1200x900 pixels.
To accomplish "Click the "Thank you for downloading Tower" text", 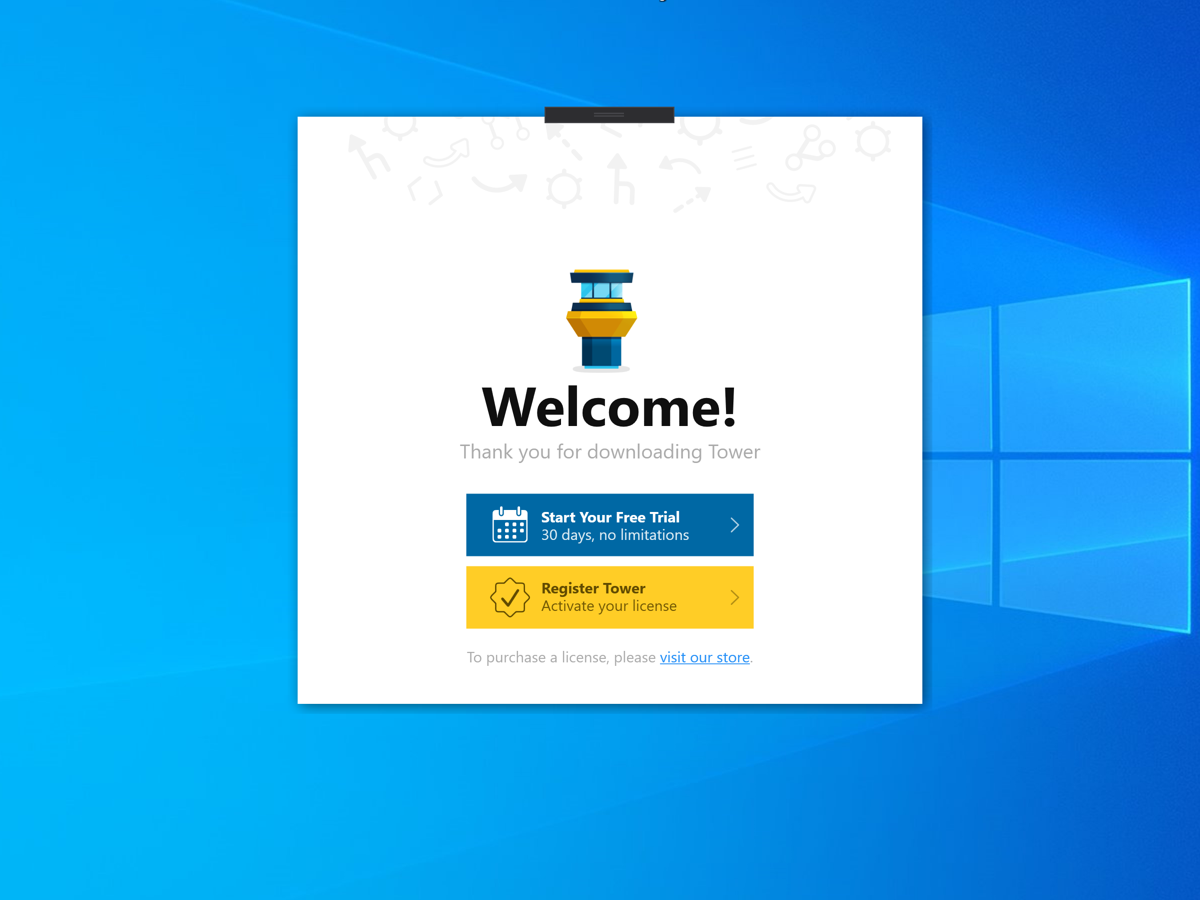I will 609,452.
